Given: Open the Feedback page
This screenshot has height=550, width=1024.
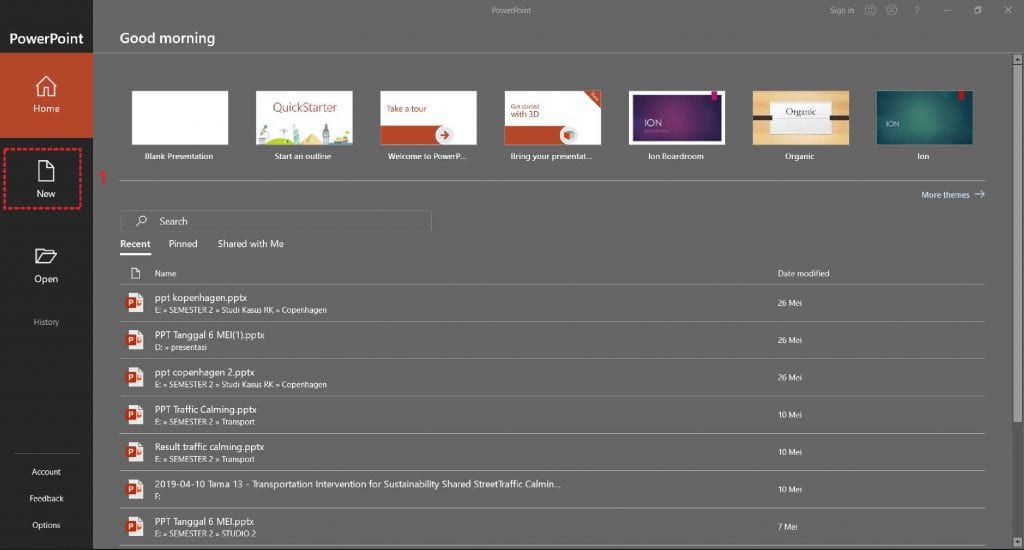Looking at the screenshot, I should [x=46, y=498].
